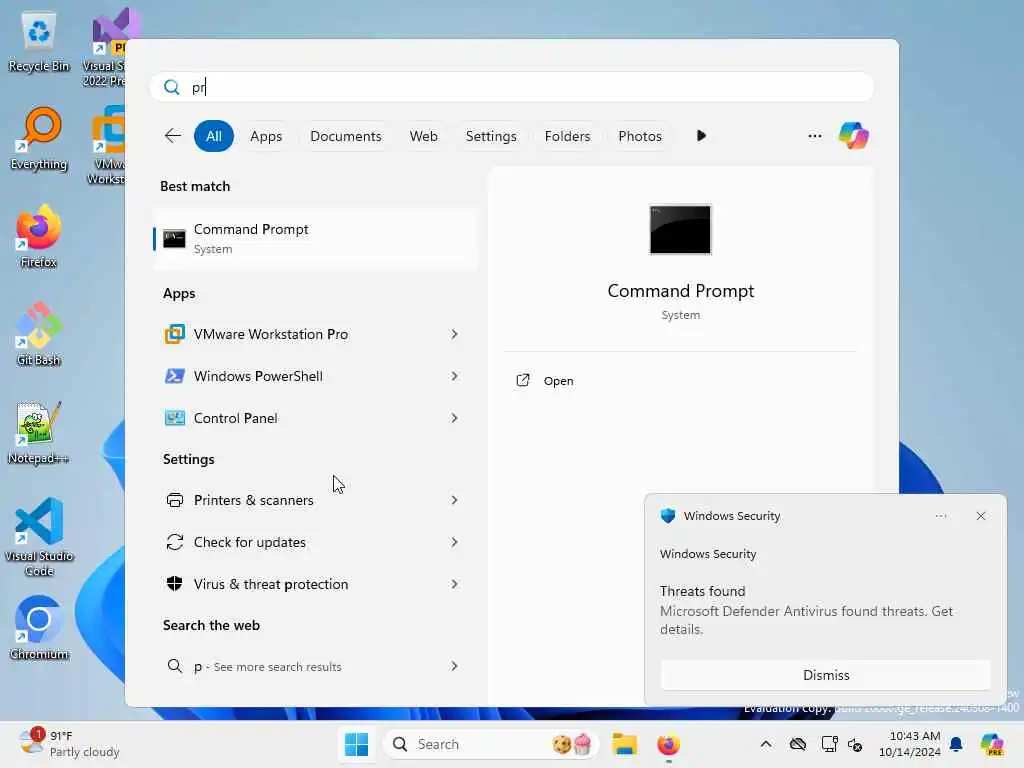This screenshot has width=1024, height=768.
Task: Open Chromium desktop shortcut
Action: pos(39,628)
